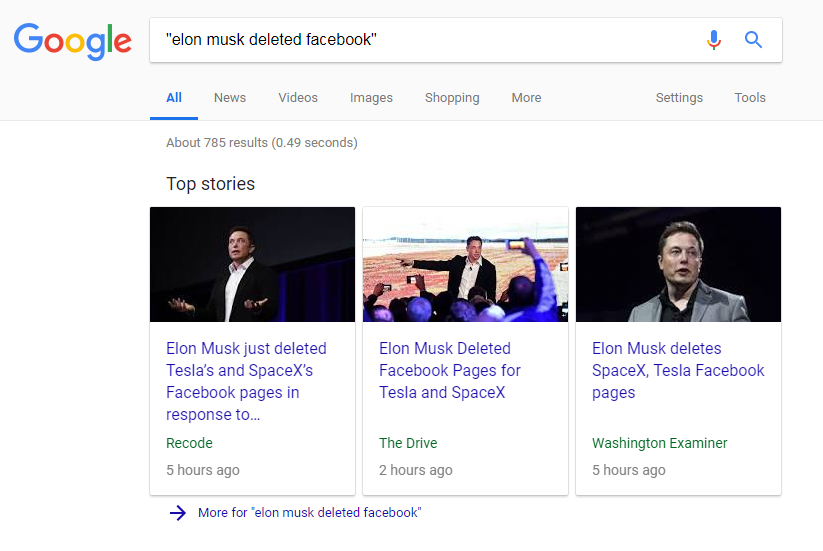Open search Tools options
This screenshot has height=551, width=823.
(x=750, y=98)
